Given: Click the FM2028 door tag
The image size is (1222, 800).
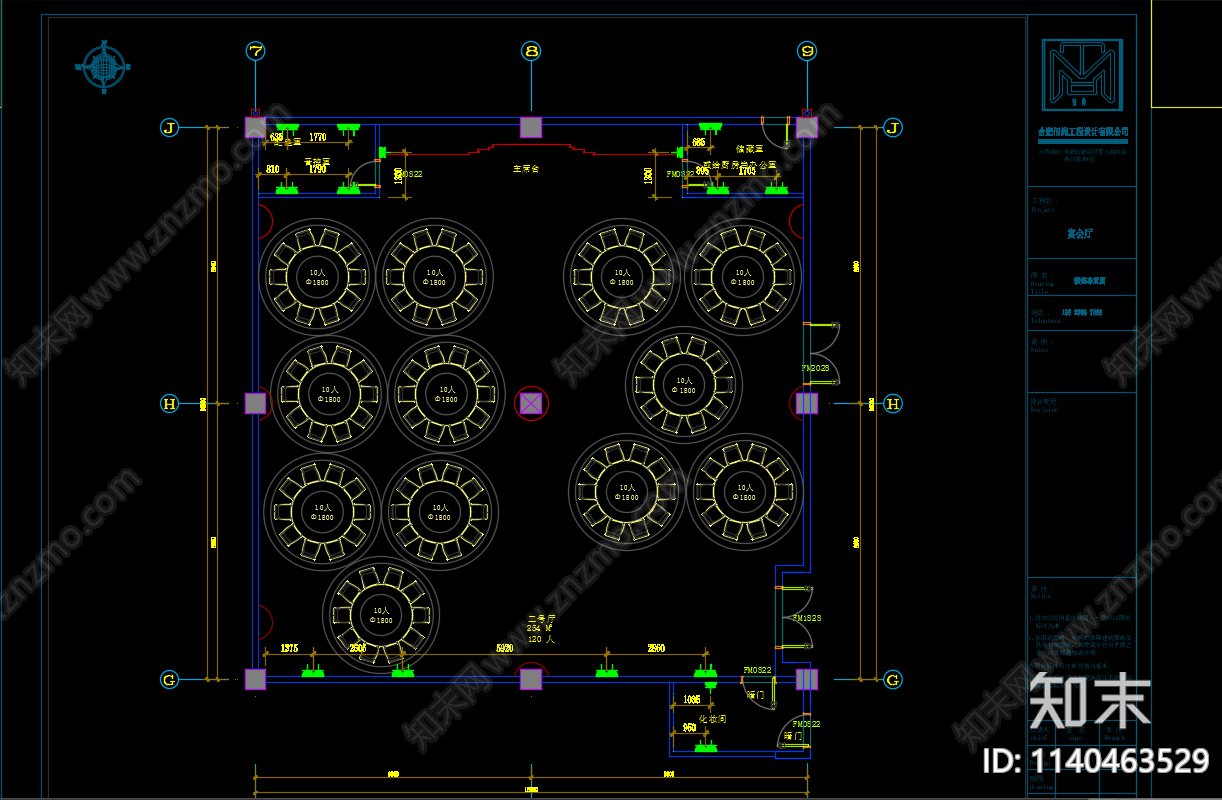Looking at the screenshot, I should click(815, 368).
